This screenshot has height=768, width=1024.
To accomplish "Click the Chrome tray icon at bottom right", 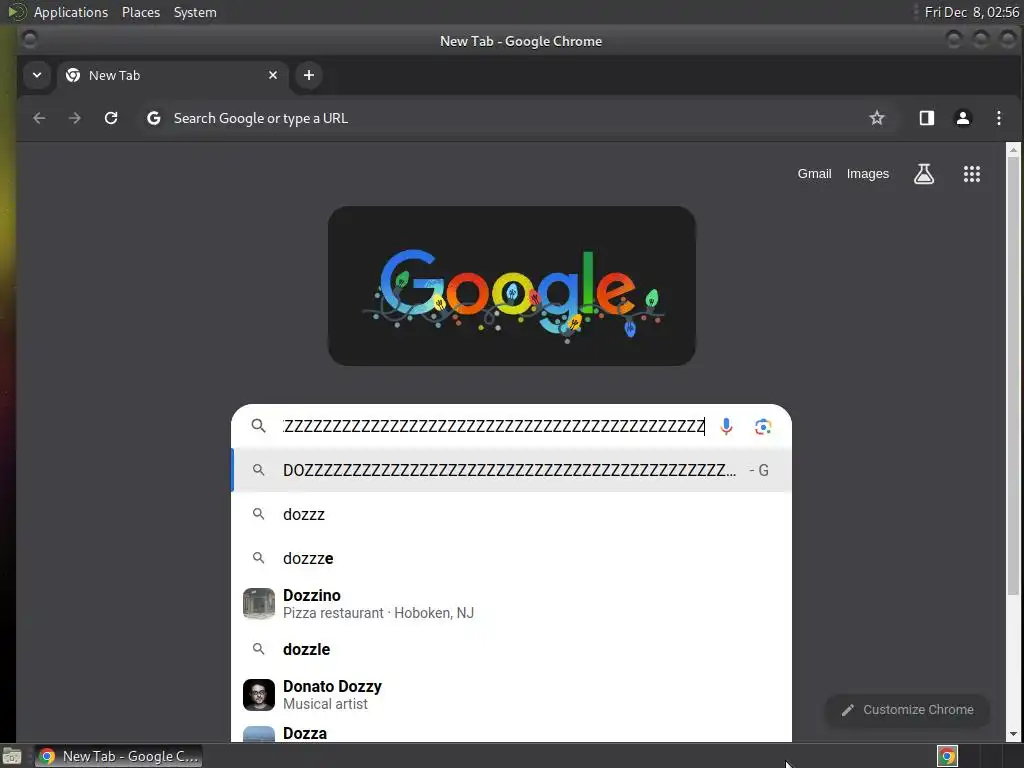I will [x=947, y=756].
